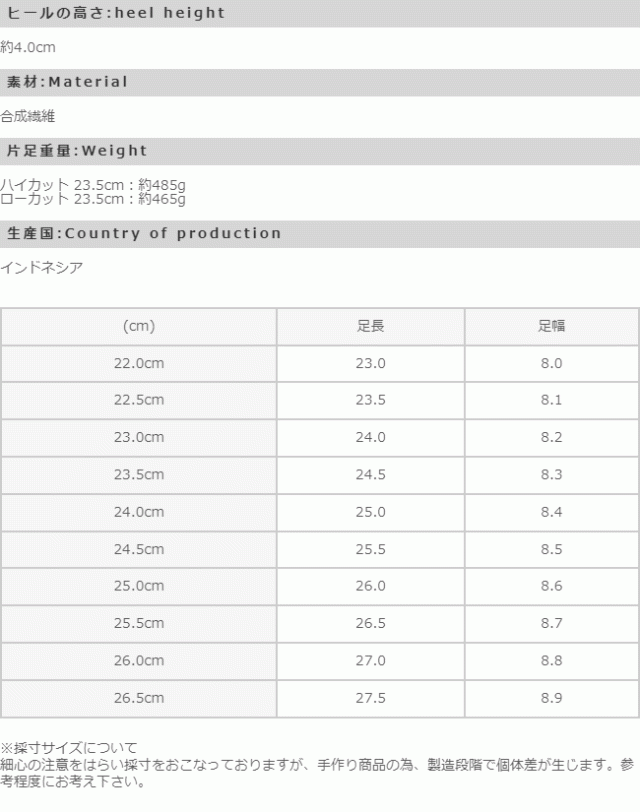Viewport: 640px width, 812px height.
Task: Click the 足長 column header
Action: (370, 327)
